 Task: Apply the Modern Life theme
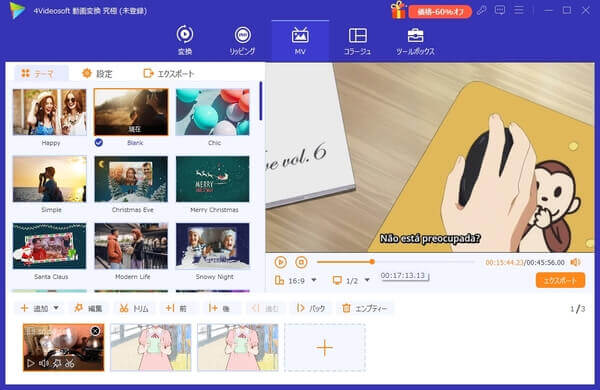(x=131, y=246)
